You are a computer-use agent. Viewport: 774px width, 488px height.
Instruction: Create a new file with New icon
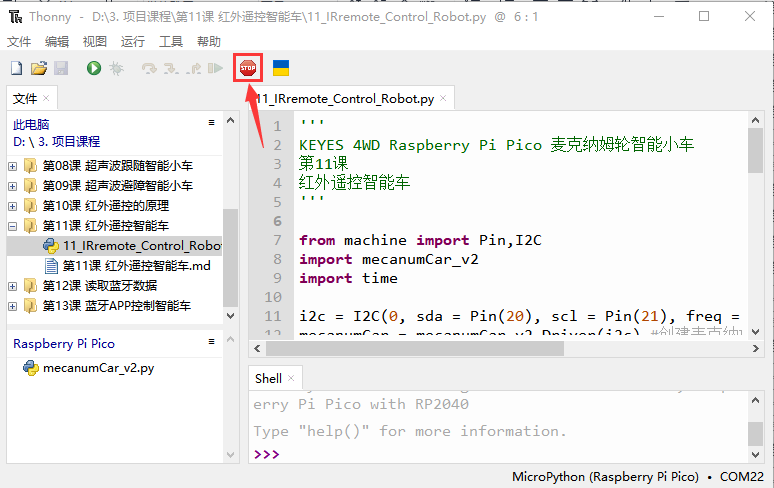pyautogui.click(x=16, y=68)
